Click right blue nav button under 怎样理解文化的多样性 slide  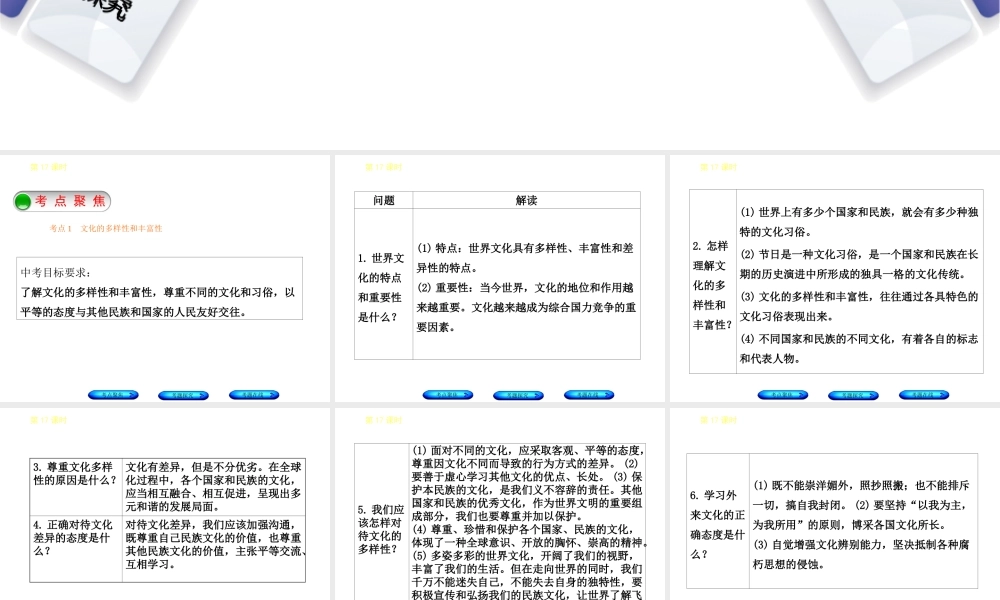(924, 395)
